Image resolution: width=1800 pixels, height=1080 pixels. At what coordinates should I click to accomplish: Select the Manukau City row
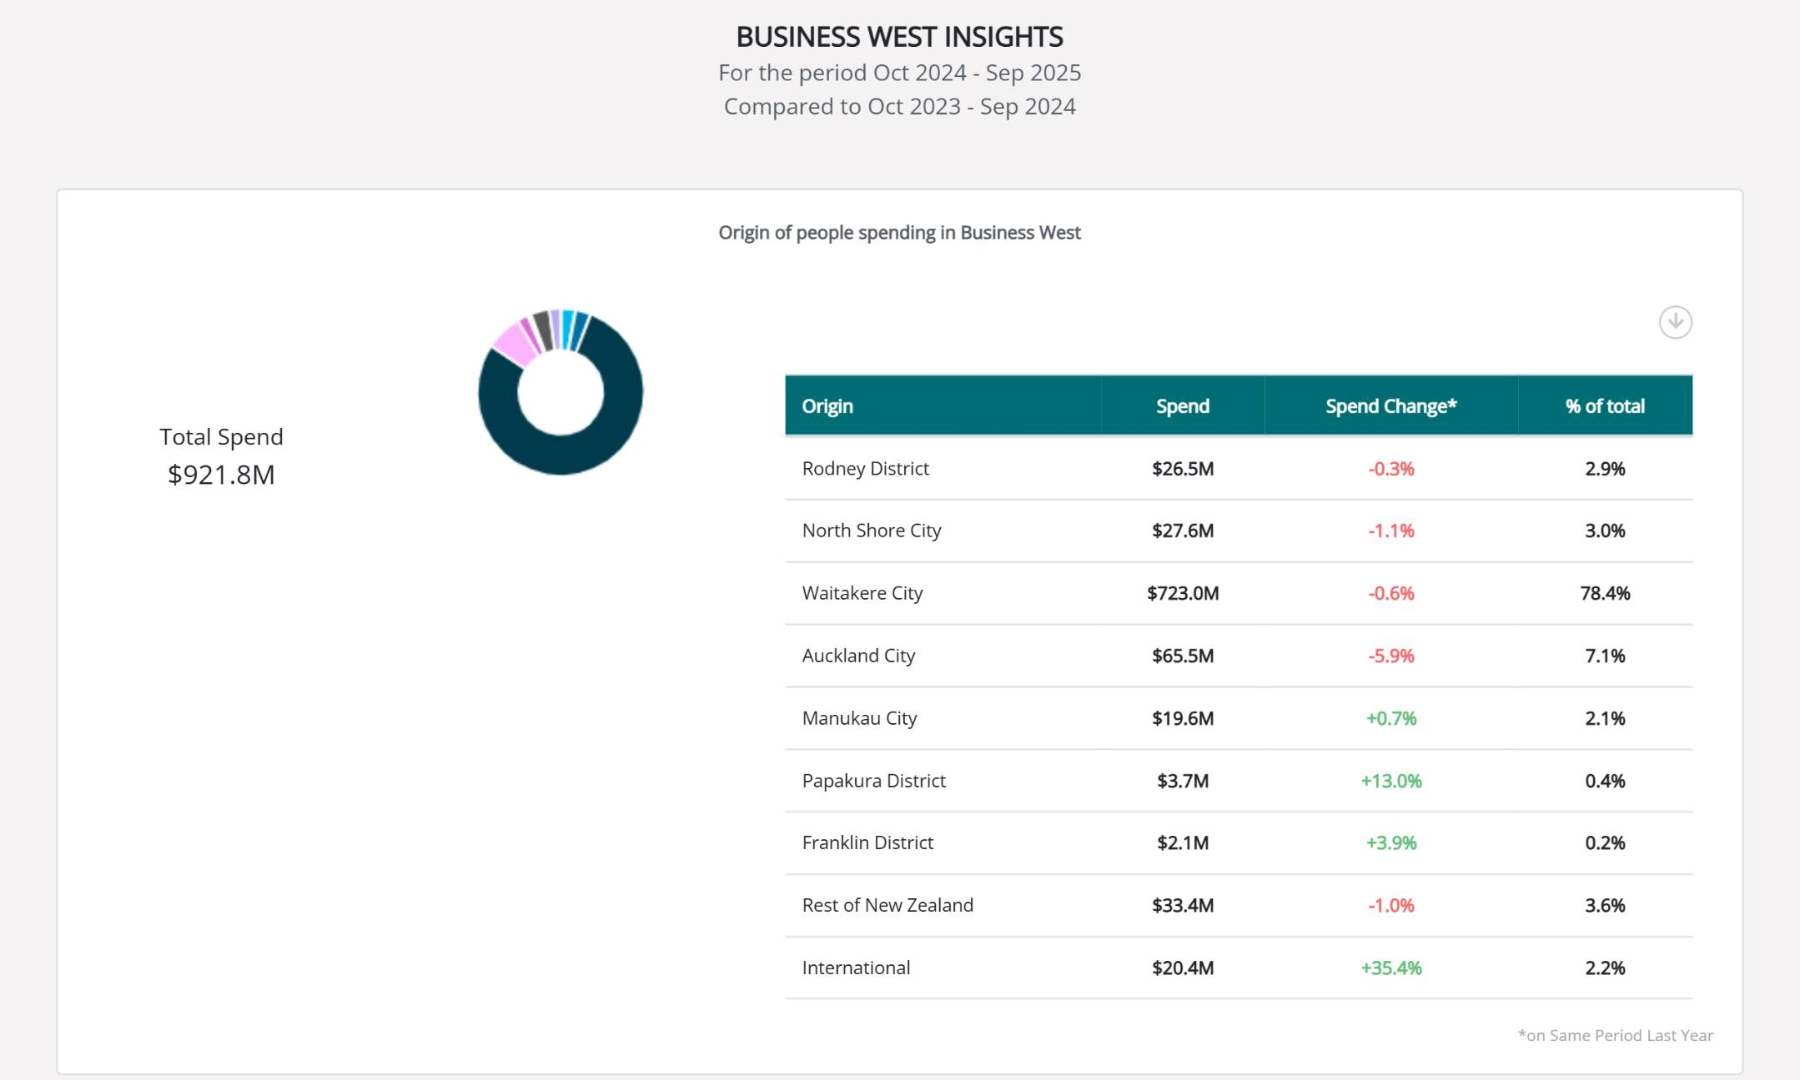[1238, 718]
